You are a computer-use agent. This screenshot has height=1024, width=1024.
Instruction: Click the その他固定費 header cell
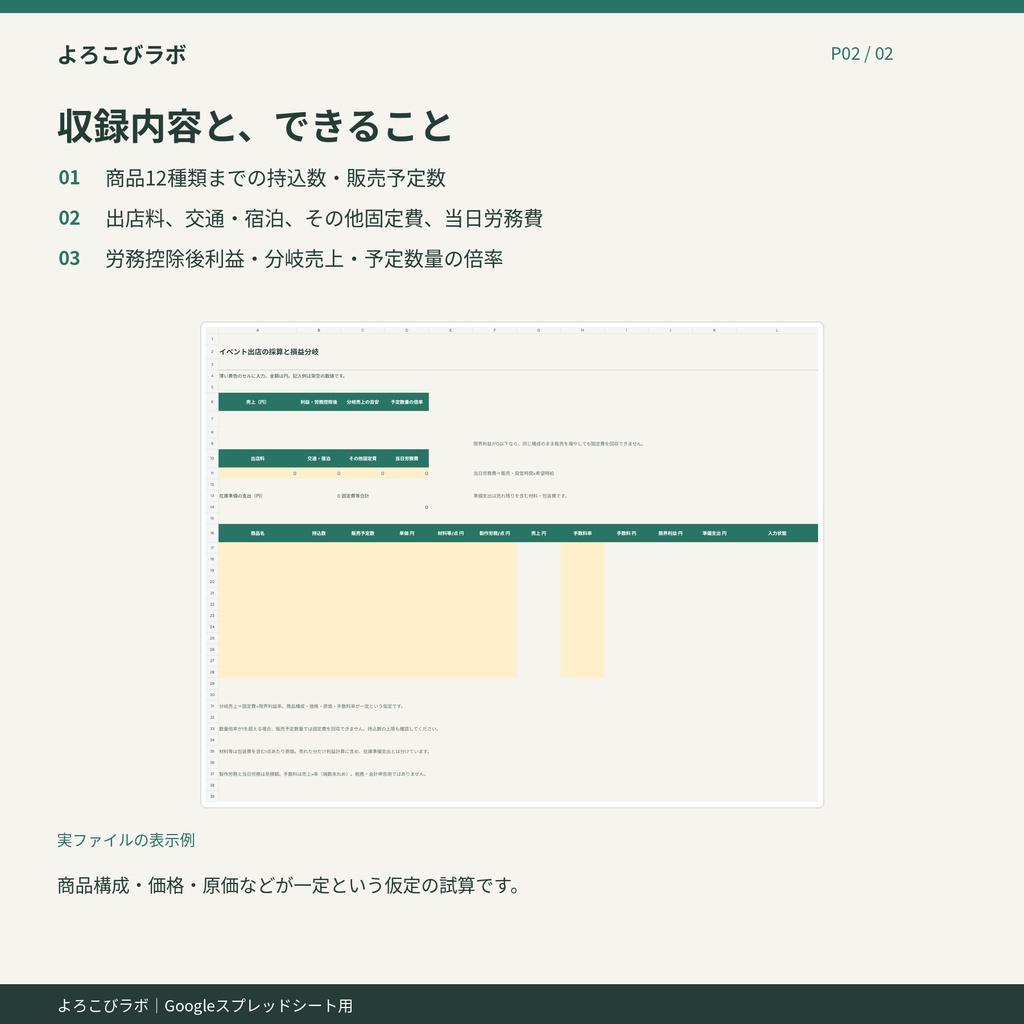pos(363,458)
